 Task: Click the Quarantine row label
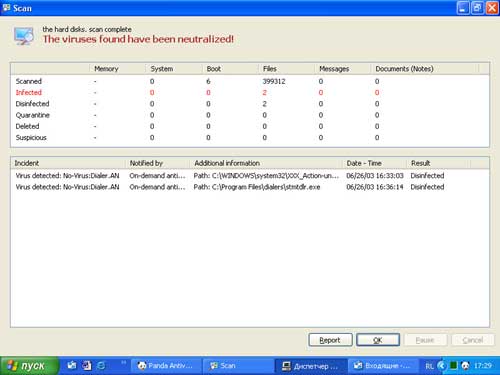pyautogui.click(x=33, y=115)
